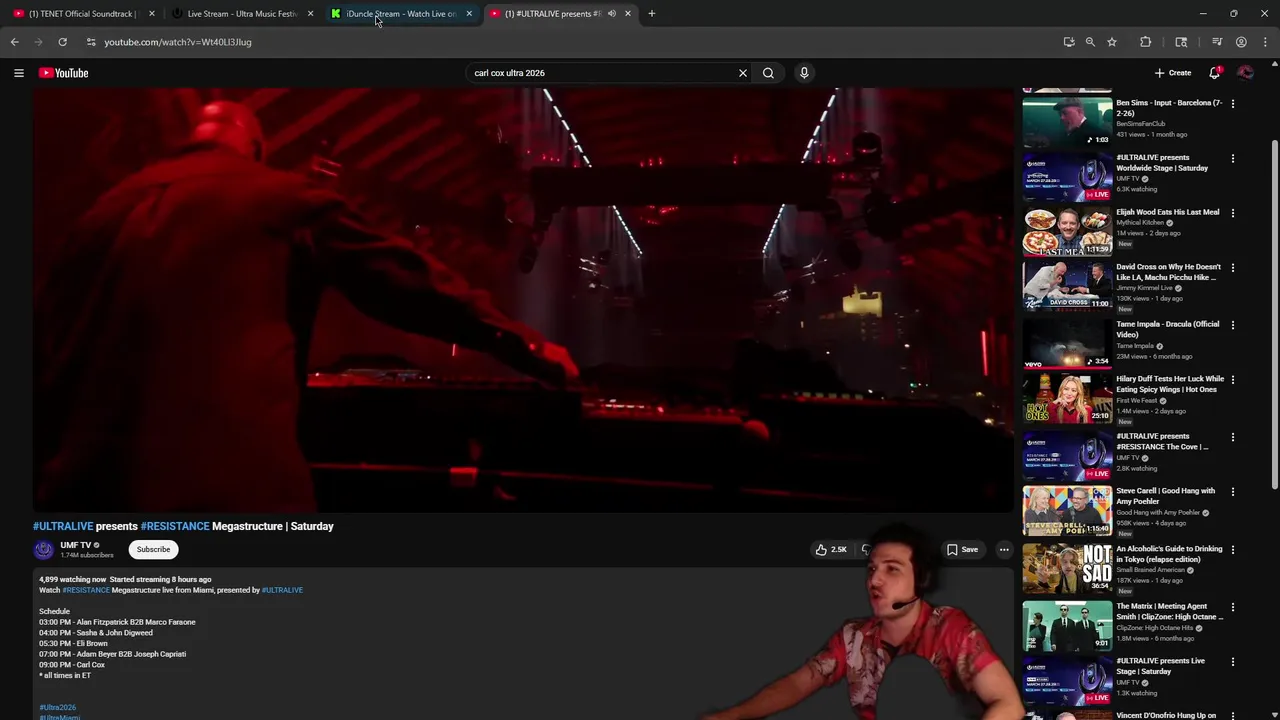Viewport: 1280px width, 720px height.
Task: Subscribe to UMF TV
Action: coord(153,549)
